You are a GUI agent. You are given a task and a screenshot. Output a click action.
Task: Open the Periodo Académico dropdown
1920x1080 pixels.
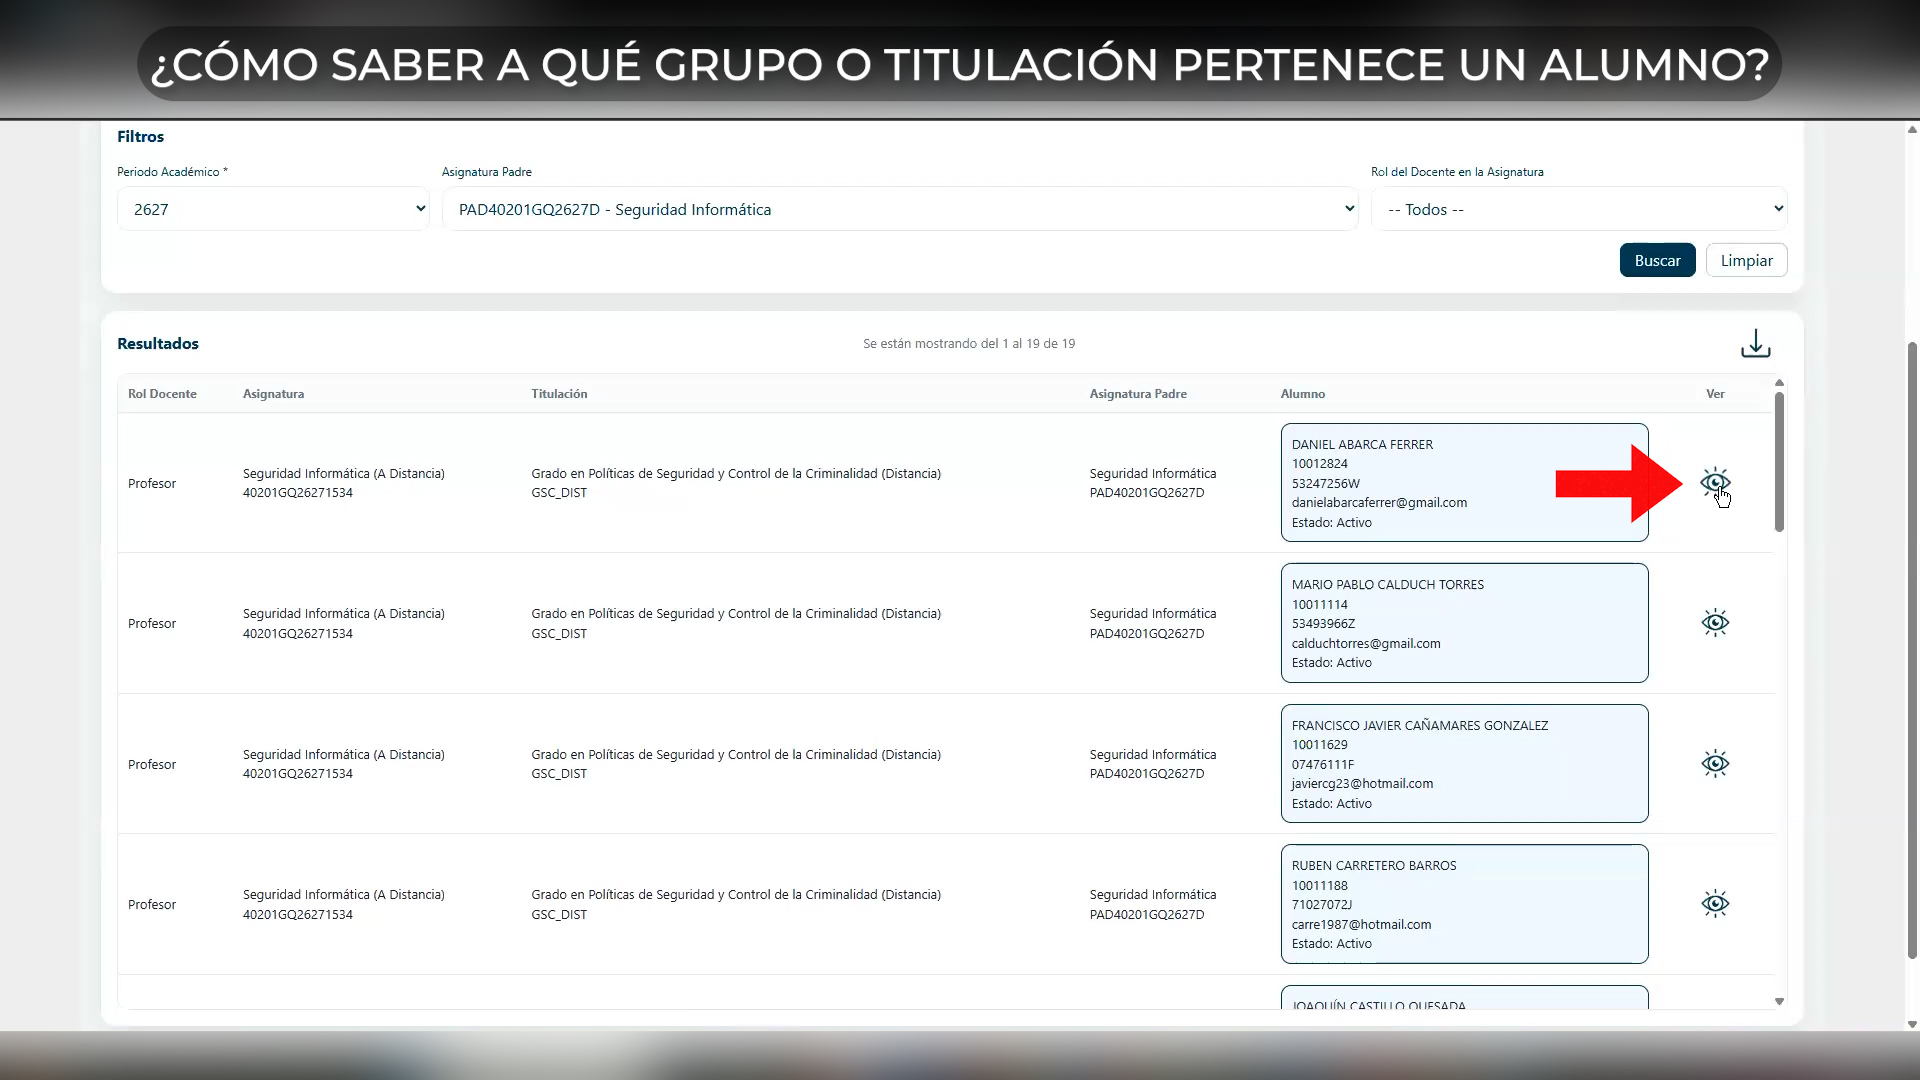pyautogui.click(x=273, y=209)
